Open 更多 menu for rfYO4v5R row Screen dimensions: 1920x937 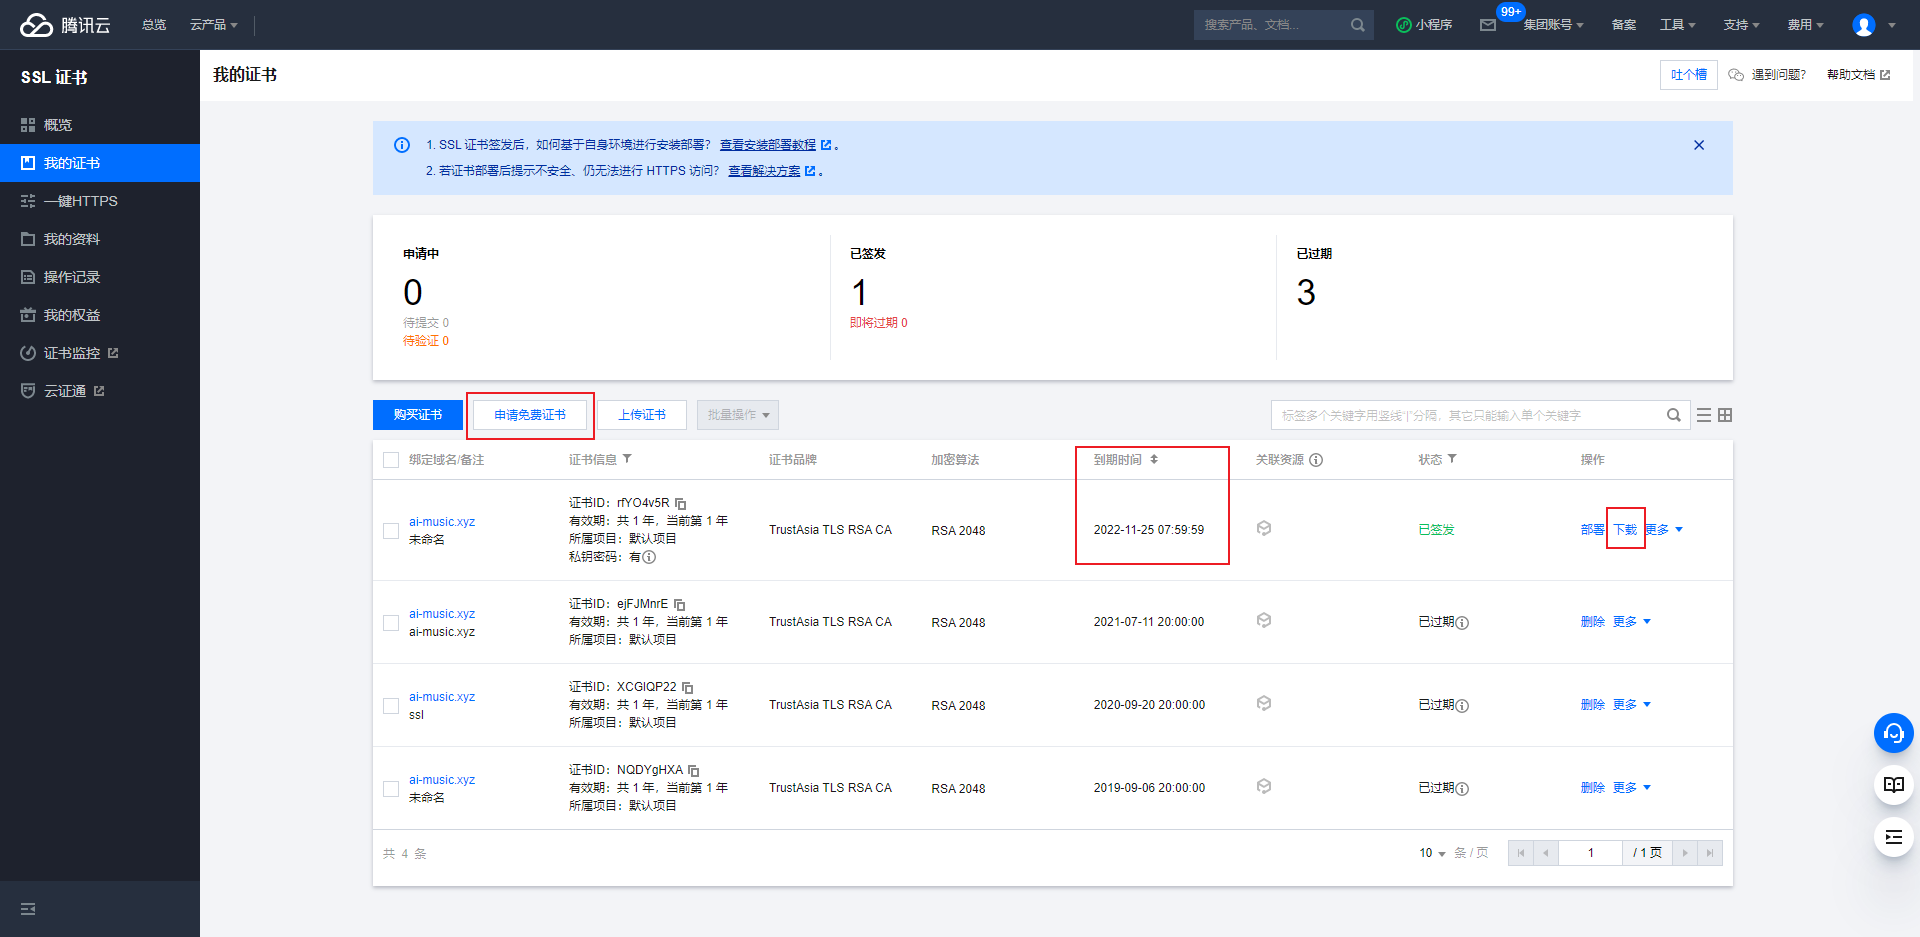1664,530
